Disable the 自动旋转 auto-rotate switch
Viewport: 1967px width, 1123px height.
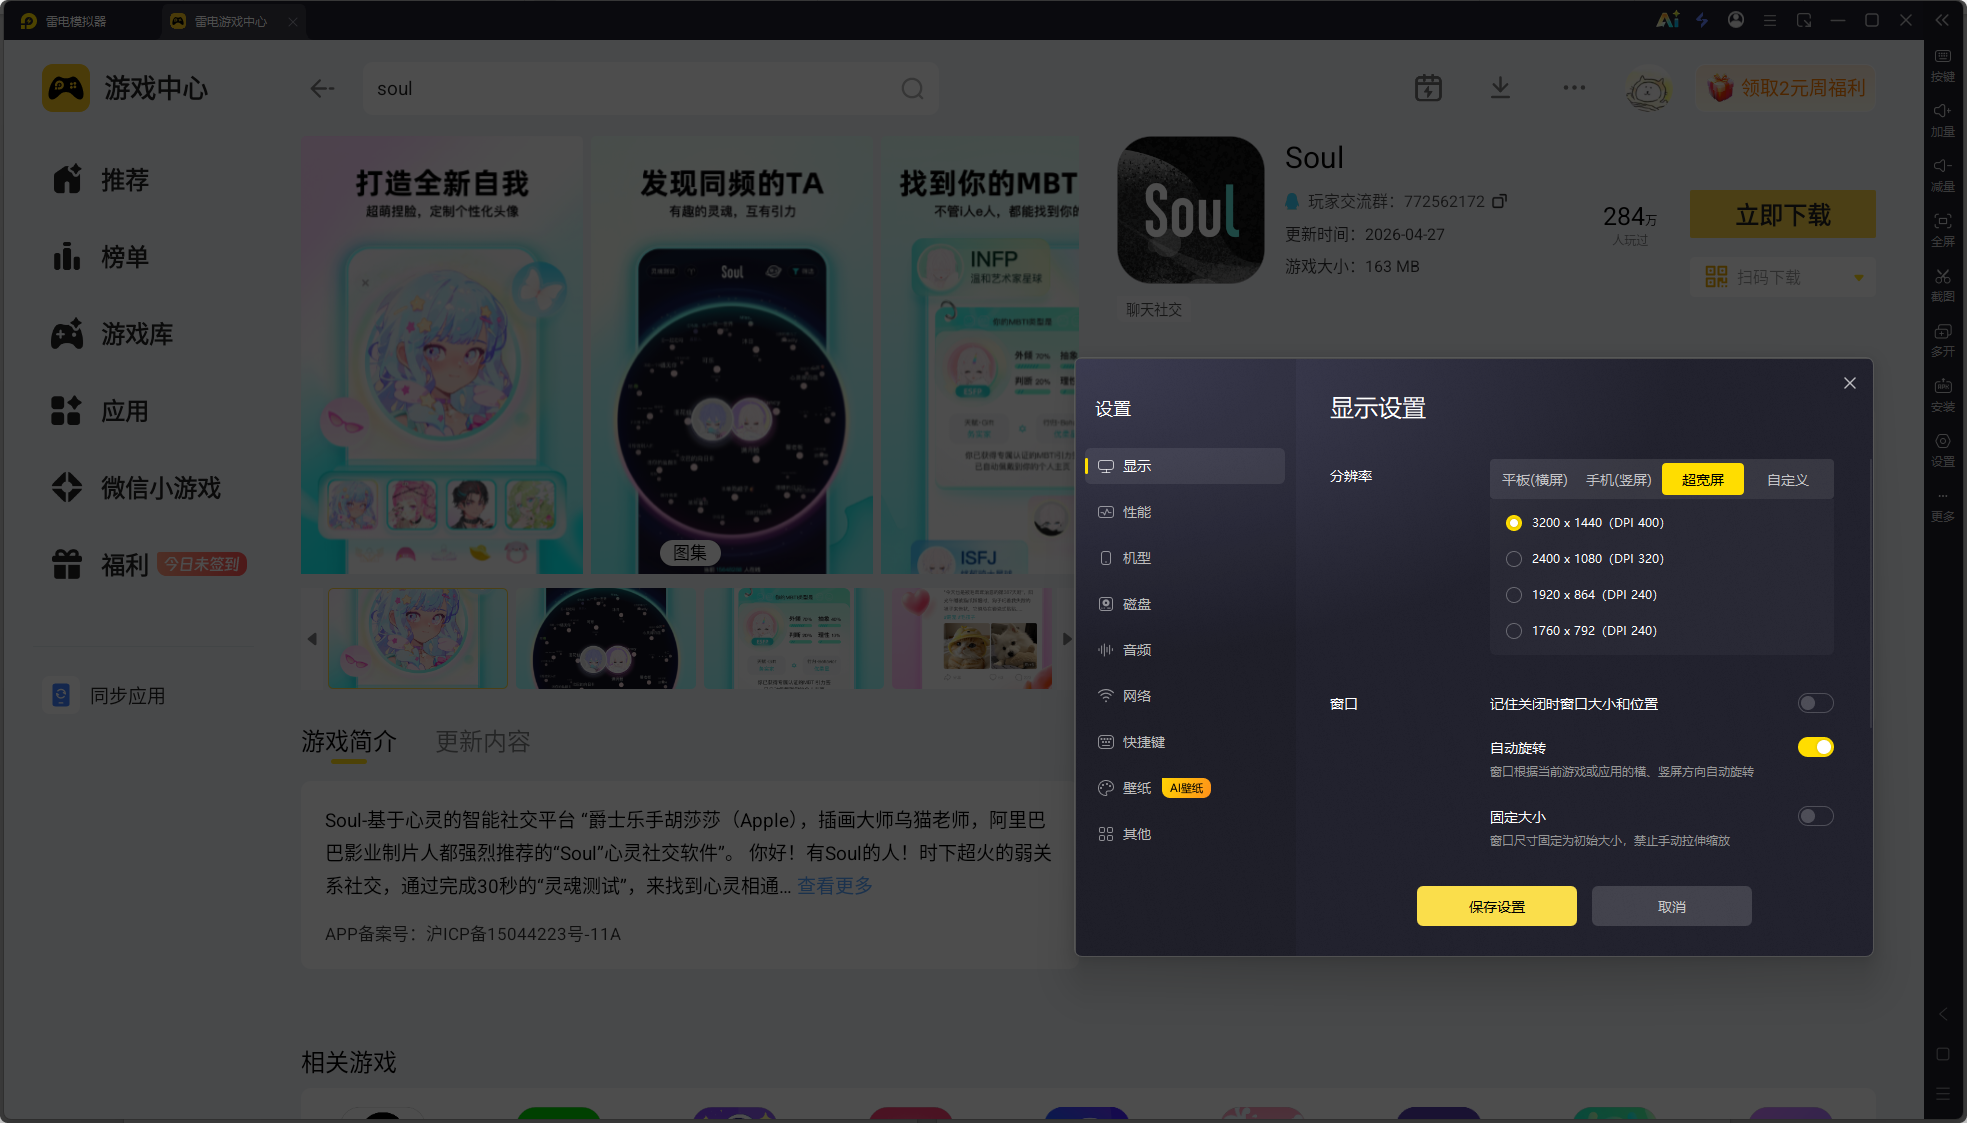click(x=1815, y=747)
